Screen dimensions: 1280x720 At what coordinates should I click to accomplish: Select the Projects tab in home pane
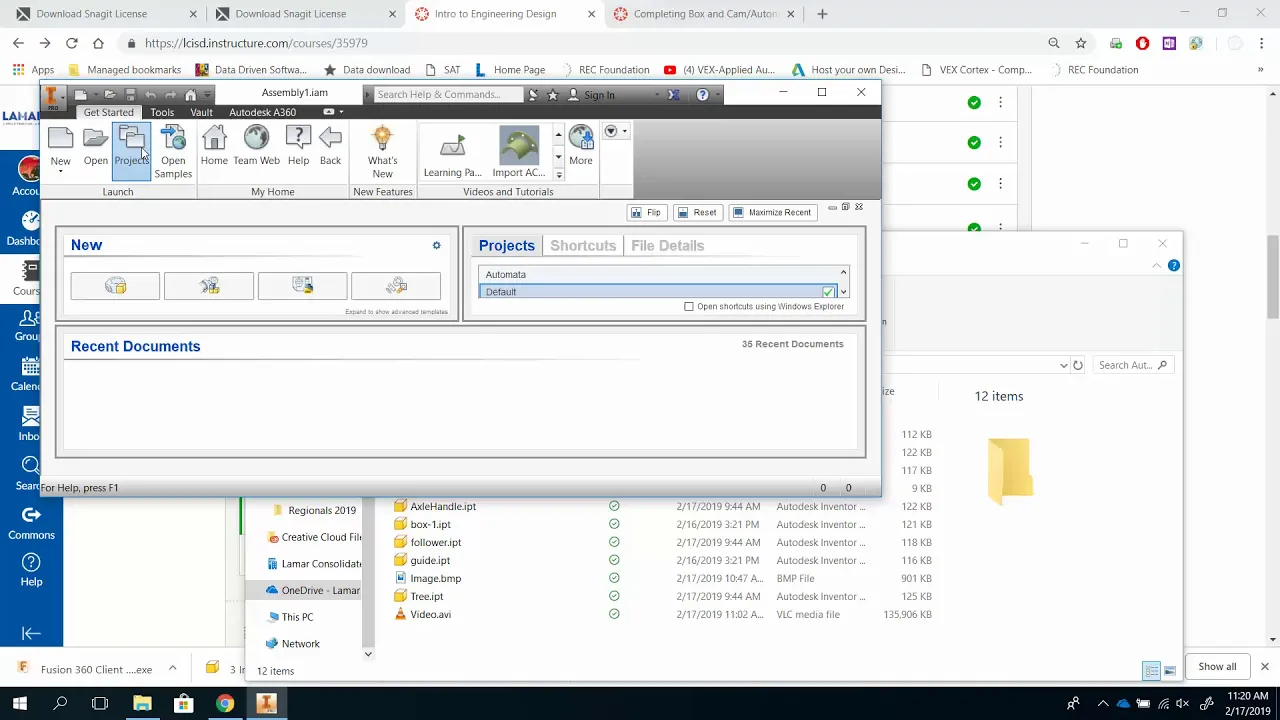[x=506, y=245]
